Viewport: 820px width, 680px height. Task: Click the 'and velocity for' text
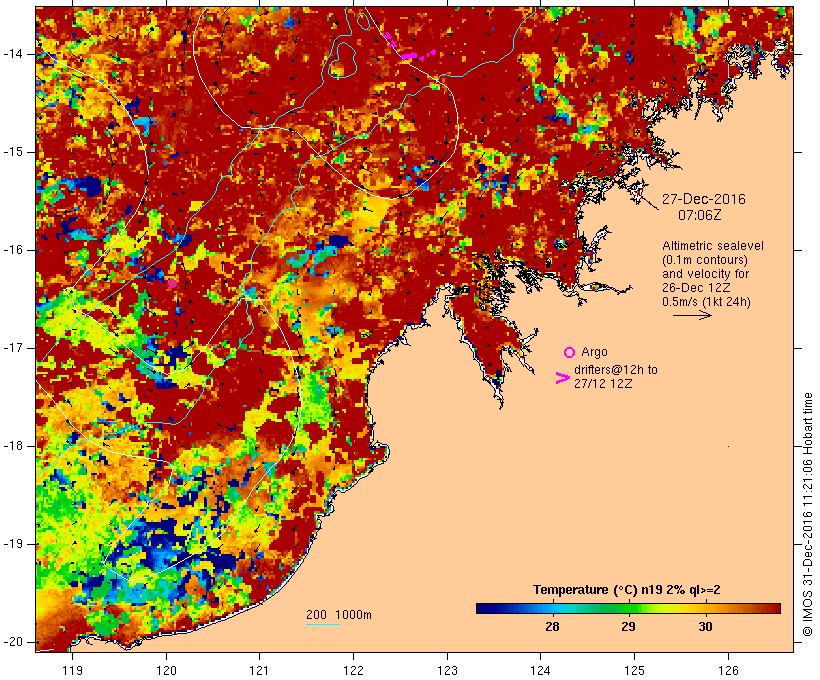tap(705, 274)
